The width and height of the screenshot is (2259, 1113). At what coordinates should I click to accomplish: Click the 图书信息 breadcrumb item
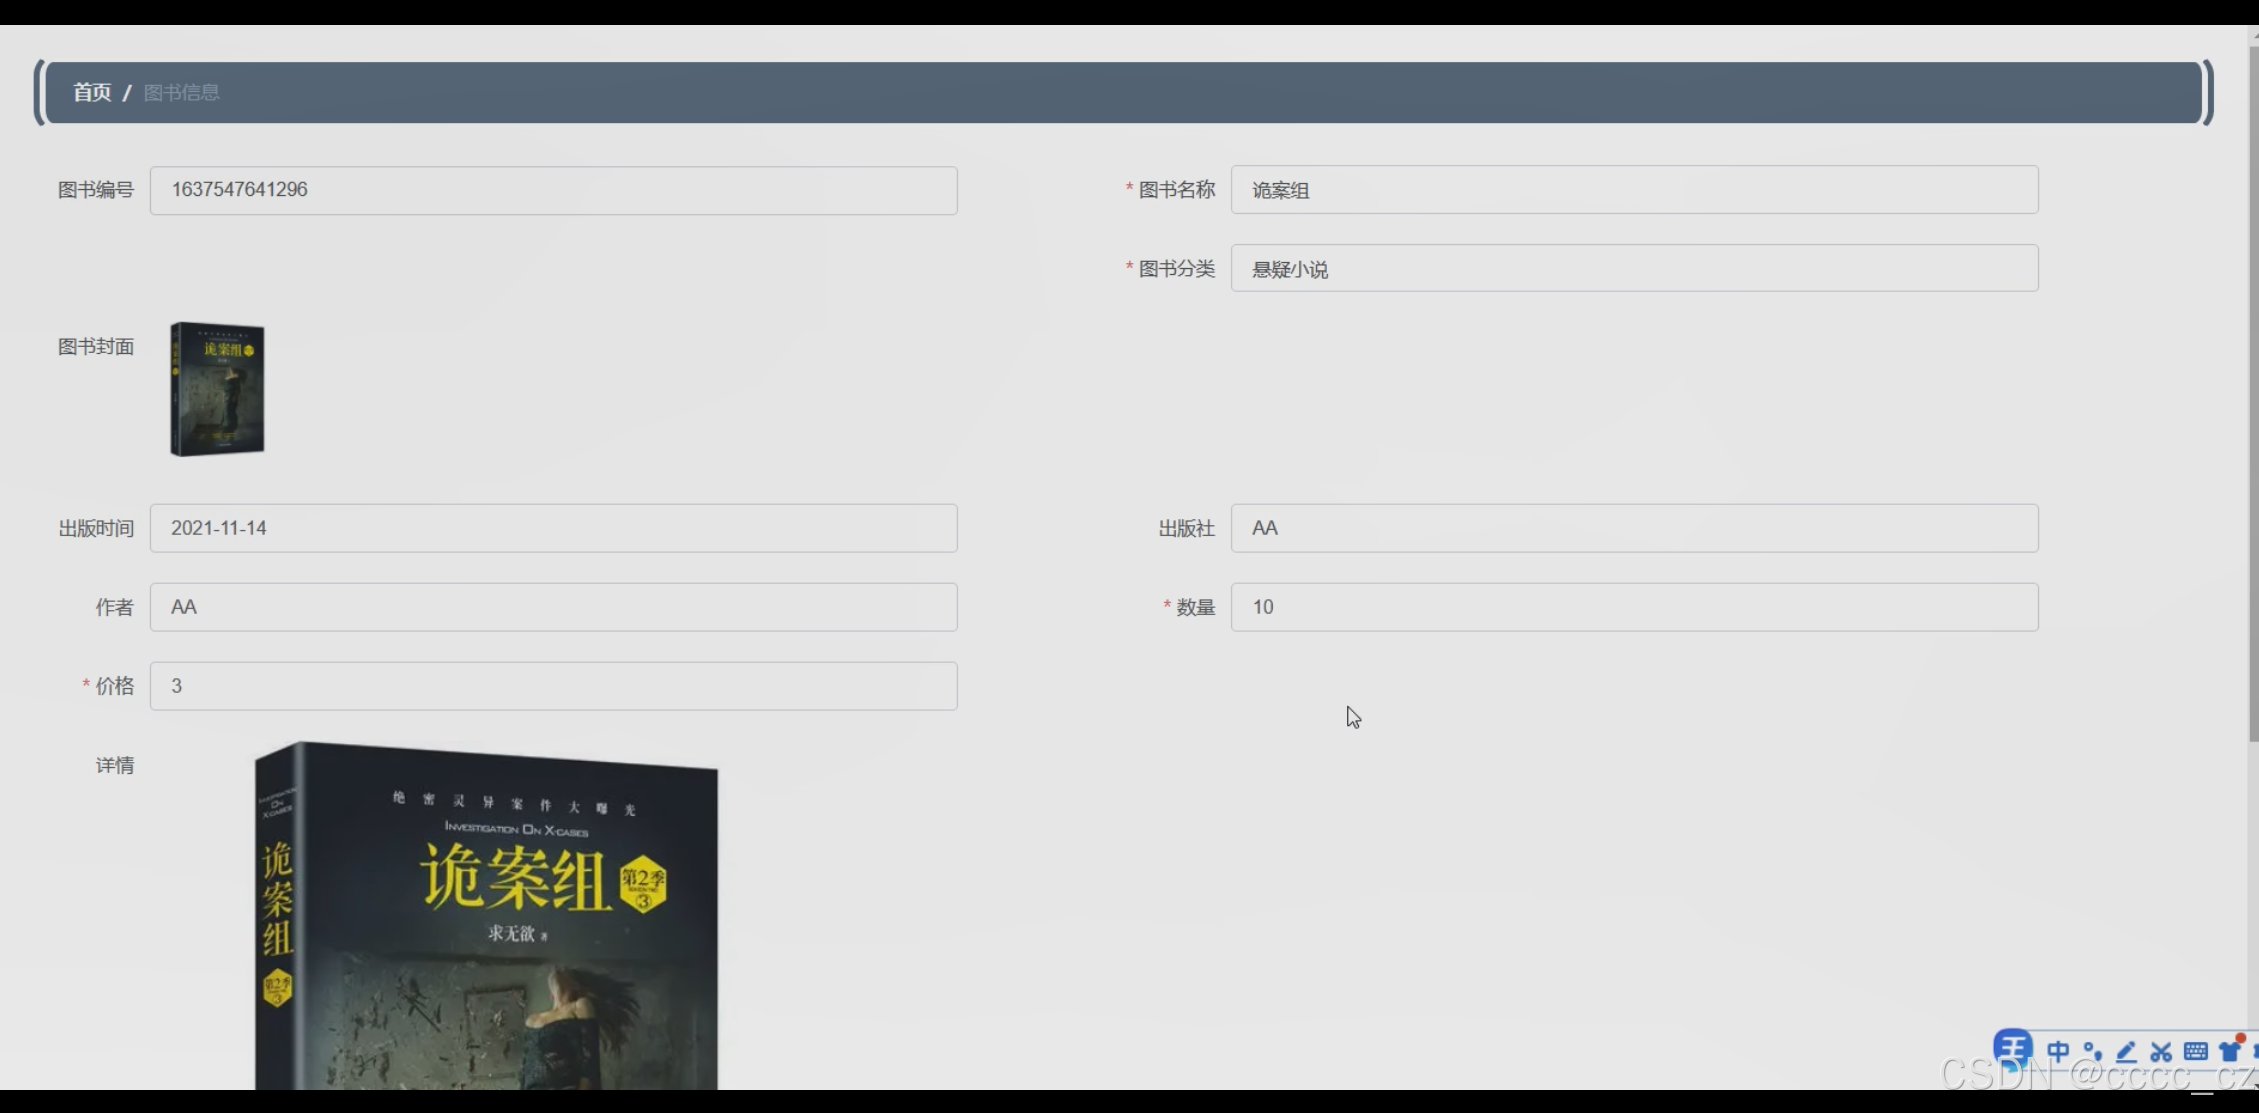181,92
